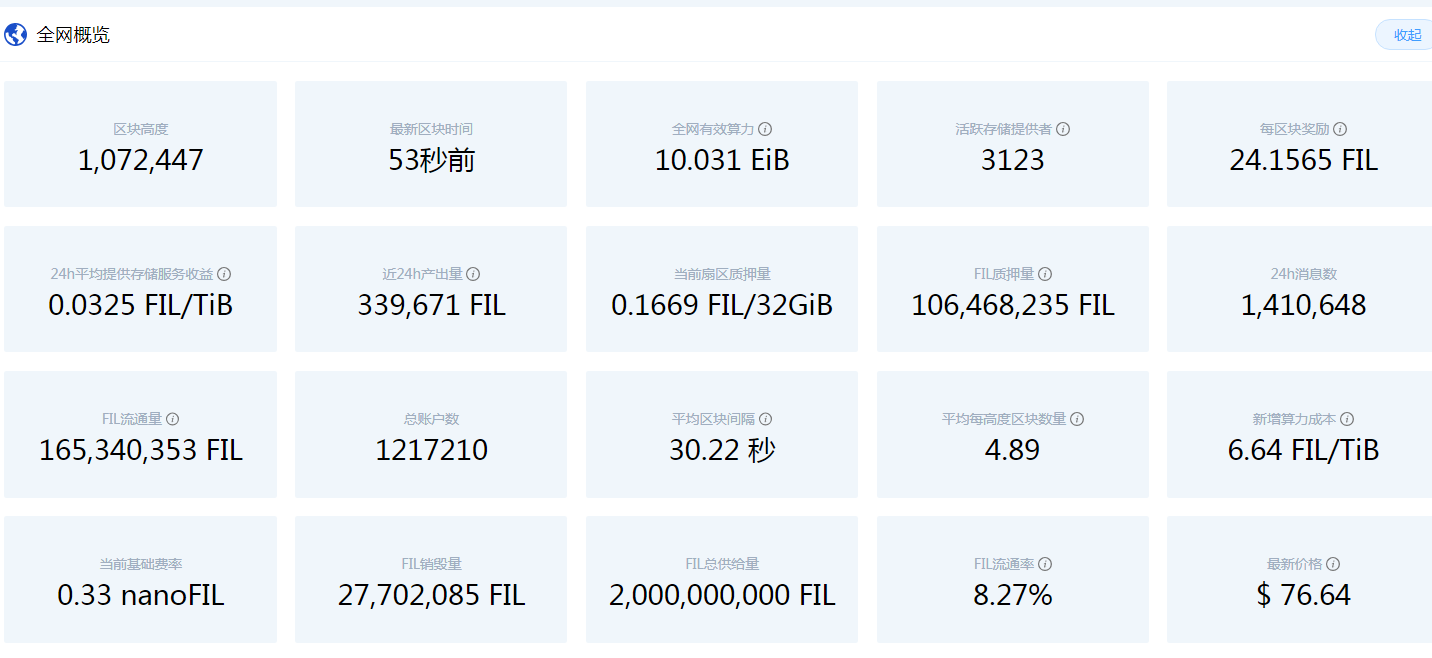Click the 当前基础费率 value 0.33 nanoFIL

[x=140, y=596]
